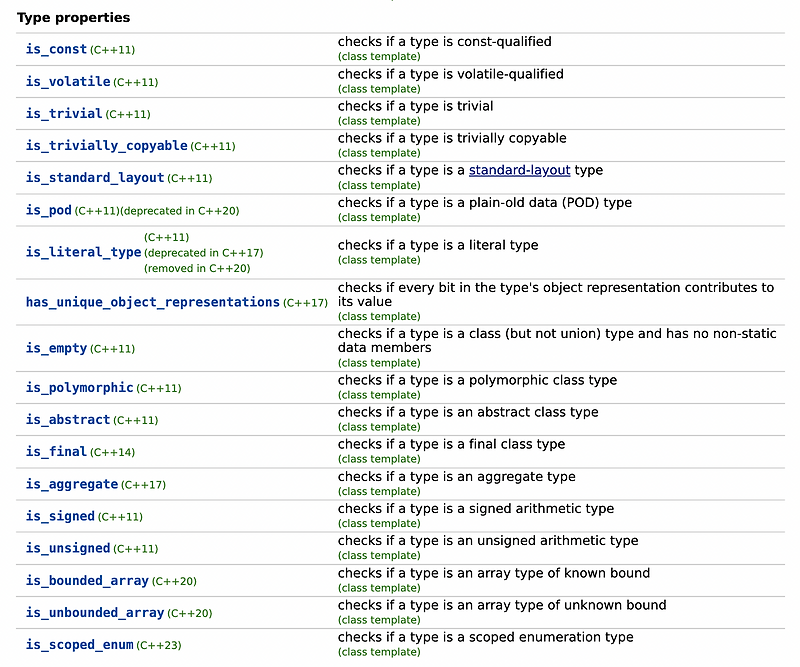The width and height of the screenshot is (800, 667).
Task: Open the standard-layout inline link
Action: point(519,170)
